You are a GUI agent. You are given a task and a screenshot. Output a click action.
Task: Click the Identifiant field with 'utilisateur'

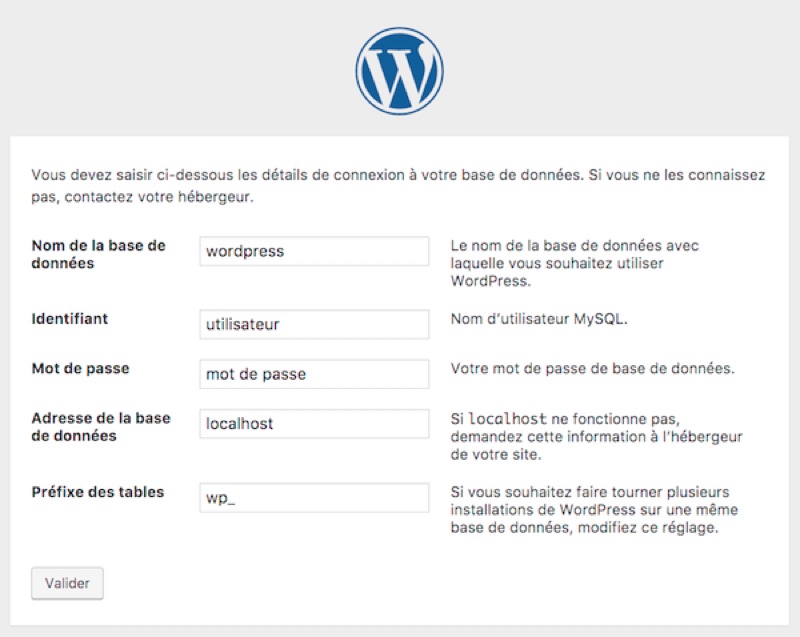pos(314,324)
